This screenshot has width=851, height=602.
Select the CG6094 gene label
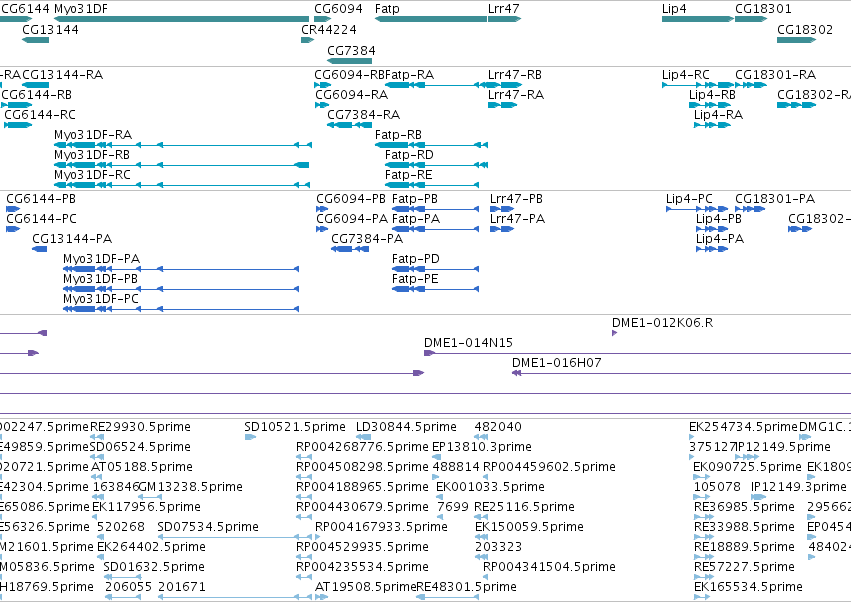coord(338,9)
